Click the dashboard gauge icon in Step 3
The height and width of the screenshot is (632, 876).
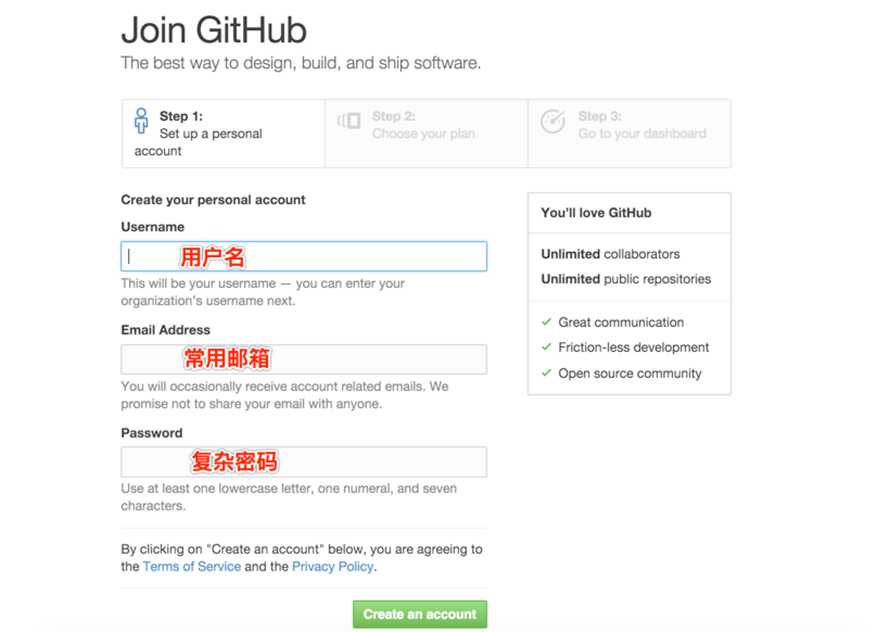pyautogui.click(x=553, y=121)
